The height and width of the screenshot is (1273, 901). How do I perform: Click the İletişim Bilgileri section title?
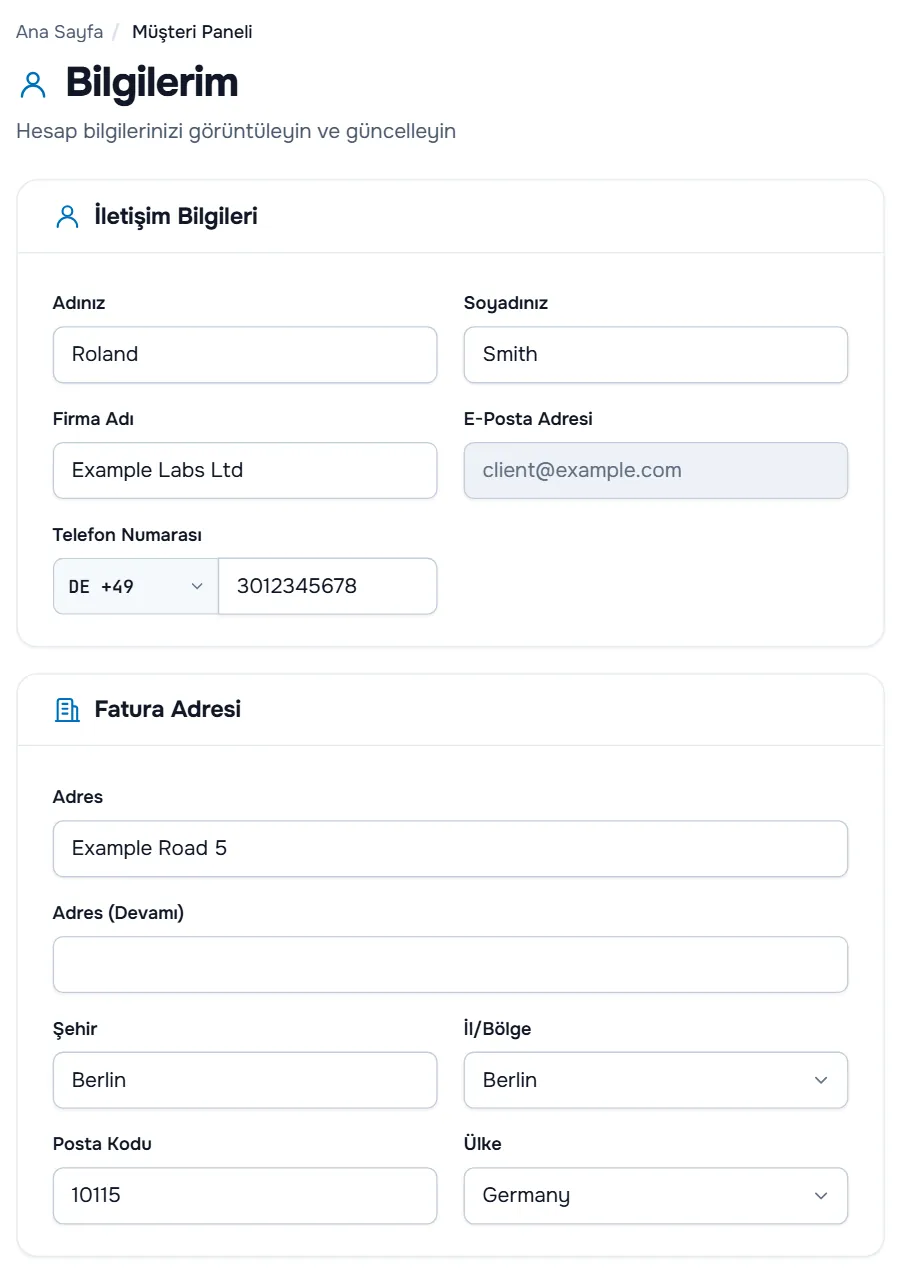pyautogui.click(x=176, y=216)
